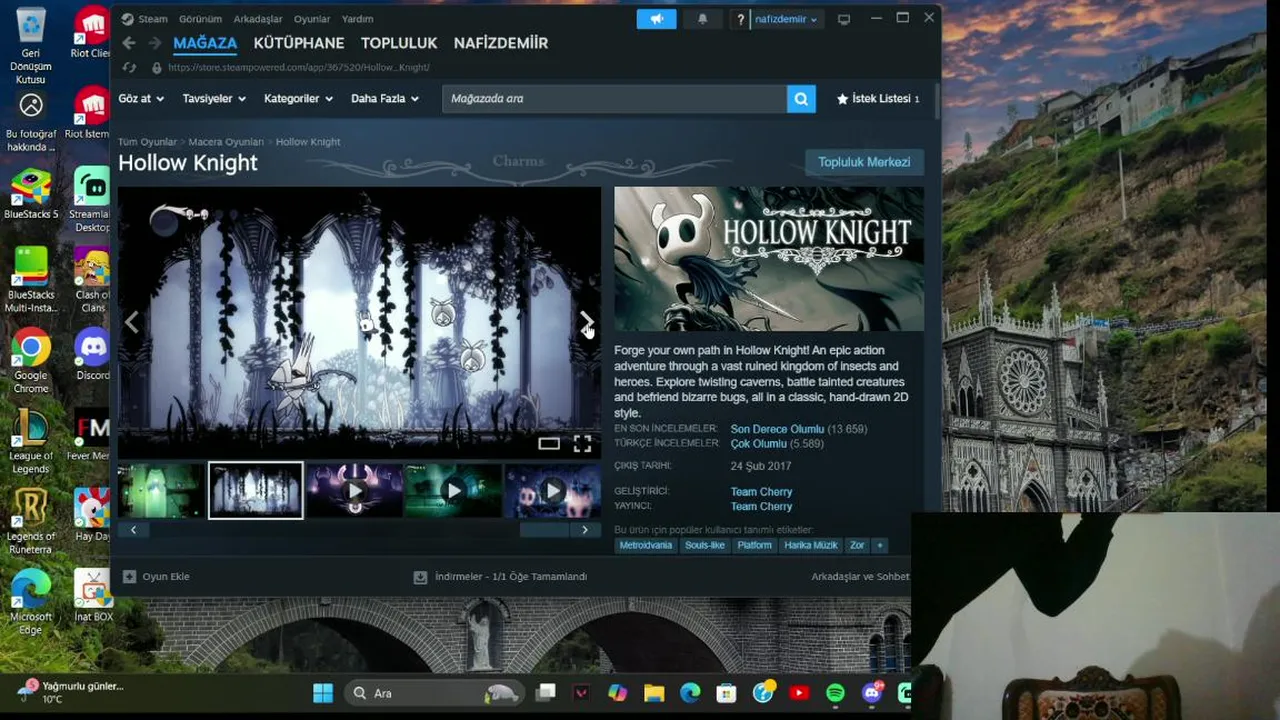Open Copilot from the taskbar

617,693
